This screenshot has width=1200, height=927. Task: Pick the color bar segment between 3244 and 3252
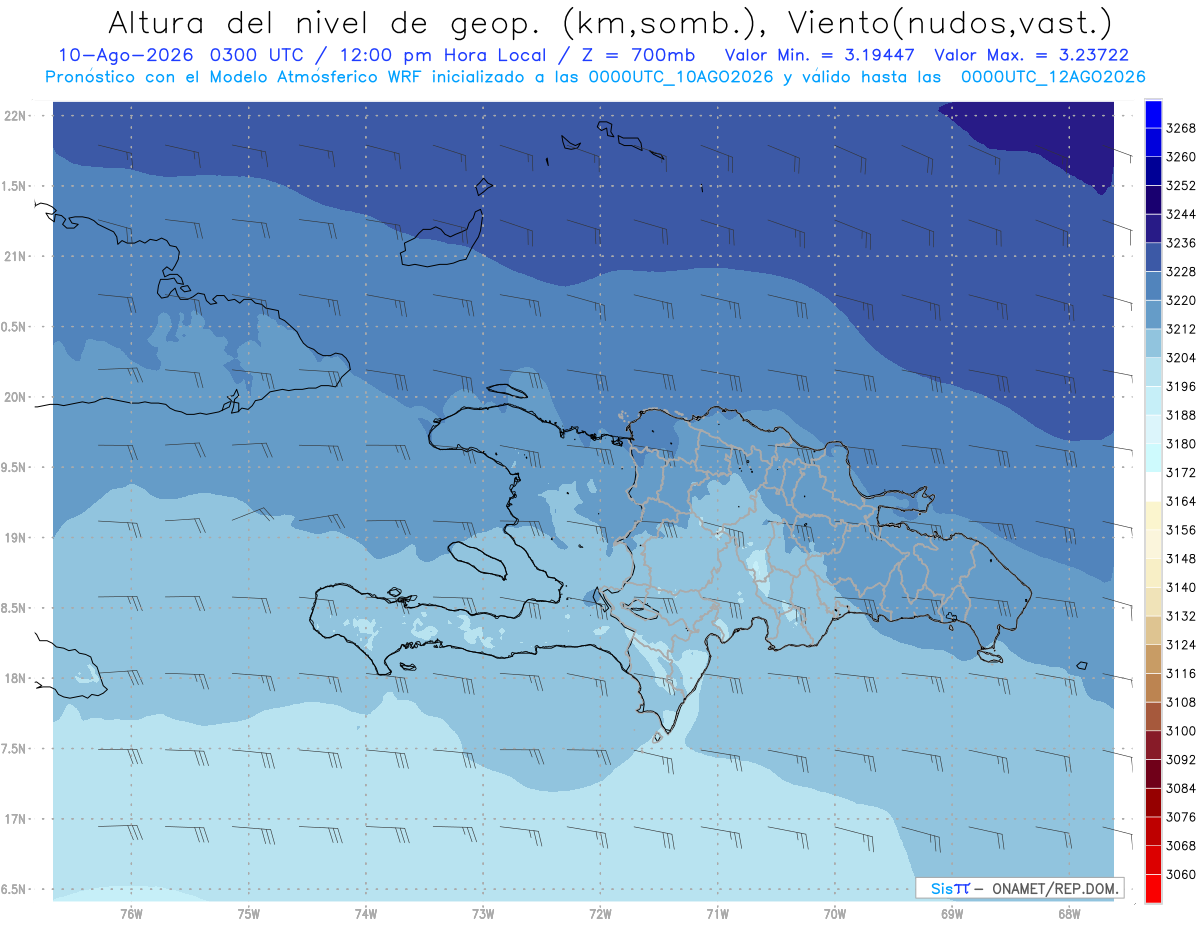point(1152,200)
